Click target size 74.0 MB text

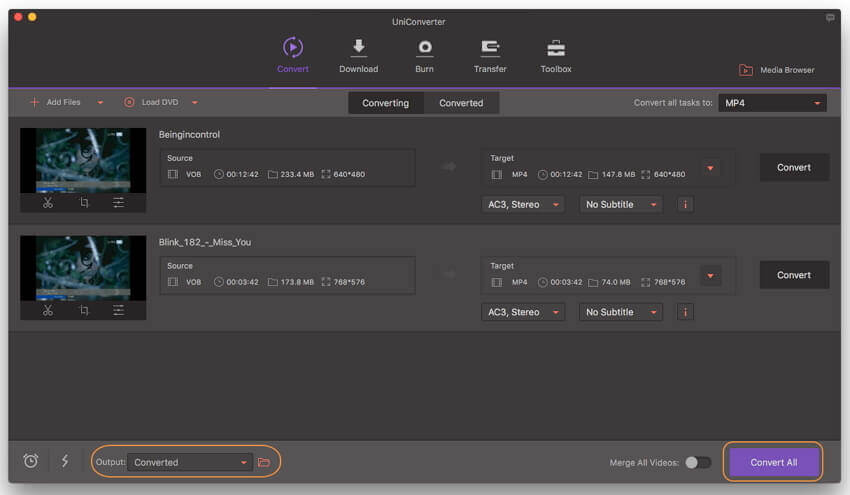click(616, 282)
